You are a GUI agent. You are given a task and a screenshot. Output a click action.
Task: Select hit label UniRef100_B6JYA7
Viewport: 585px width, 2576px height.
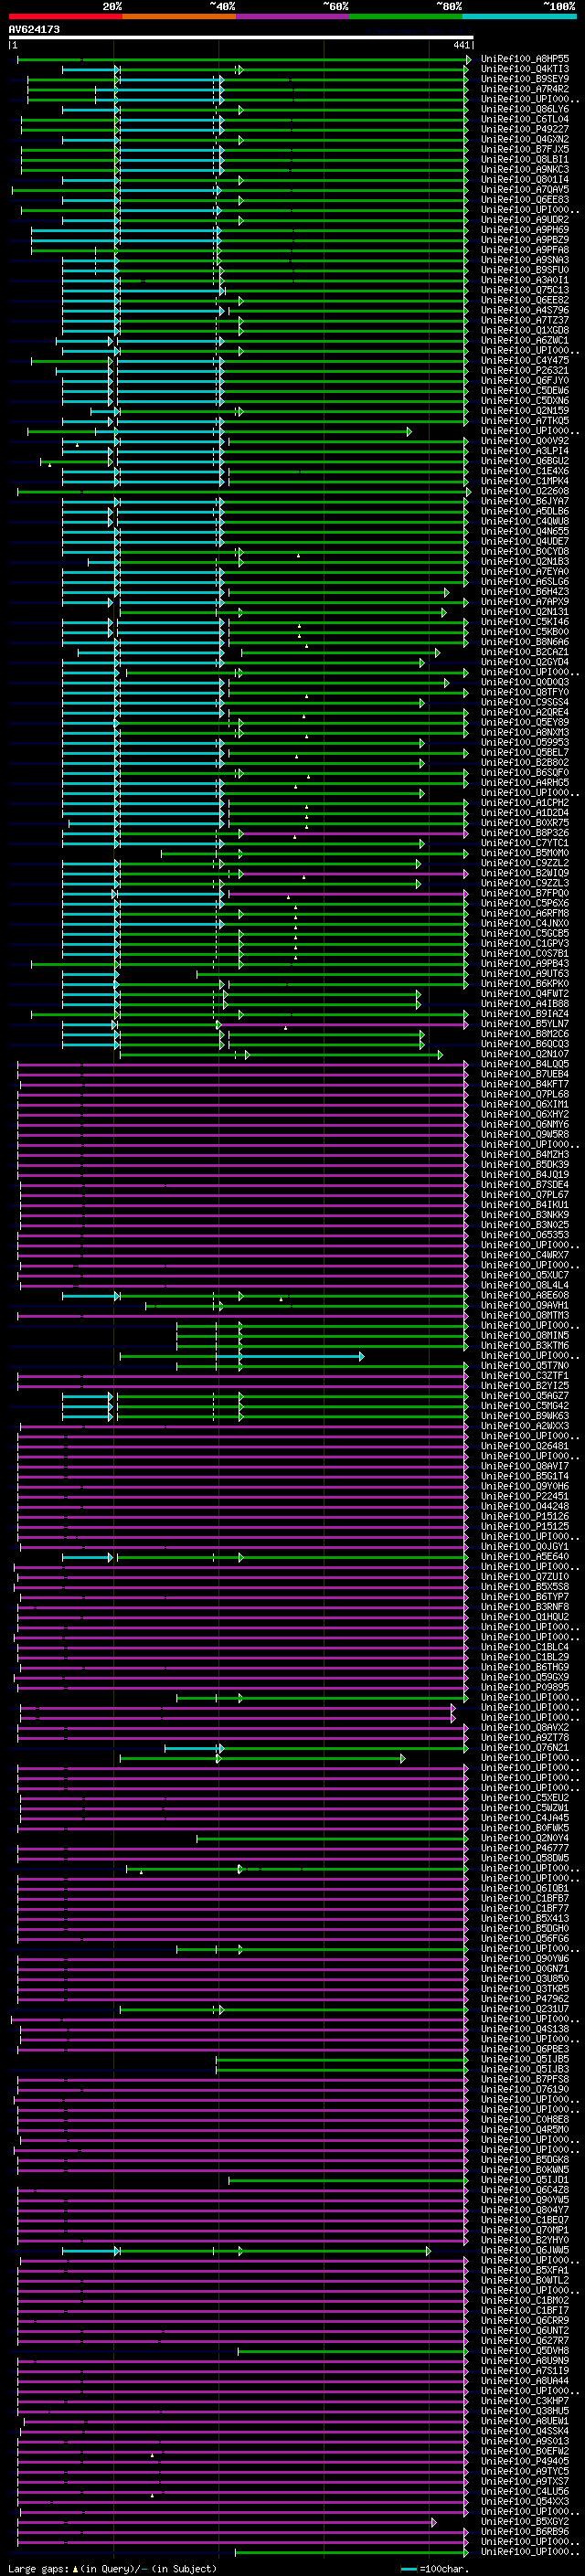pyautogui.click(x=525, y=501)
